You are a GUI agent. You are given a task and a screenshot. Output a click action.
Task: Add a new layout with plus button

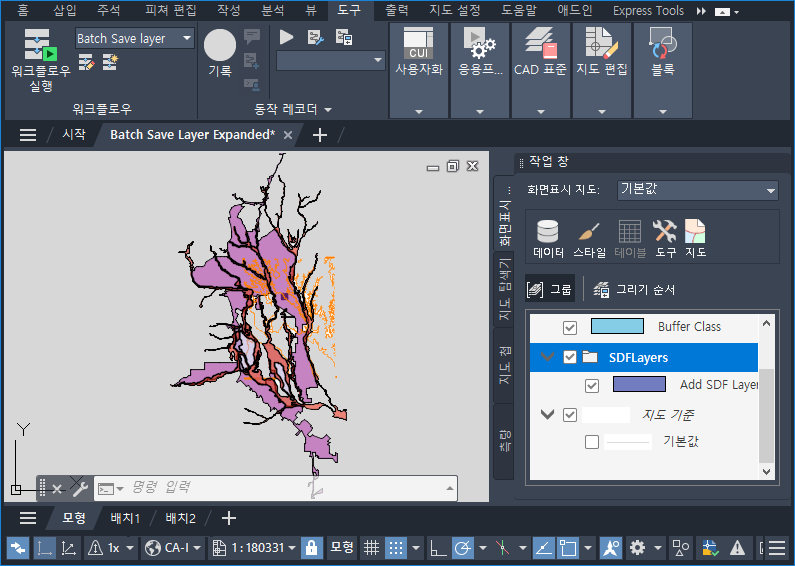click(x=229, y=518)
